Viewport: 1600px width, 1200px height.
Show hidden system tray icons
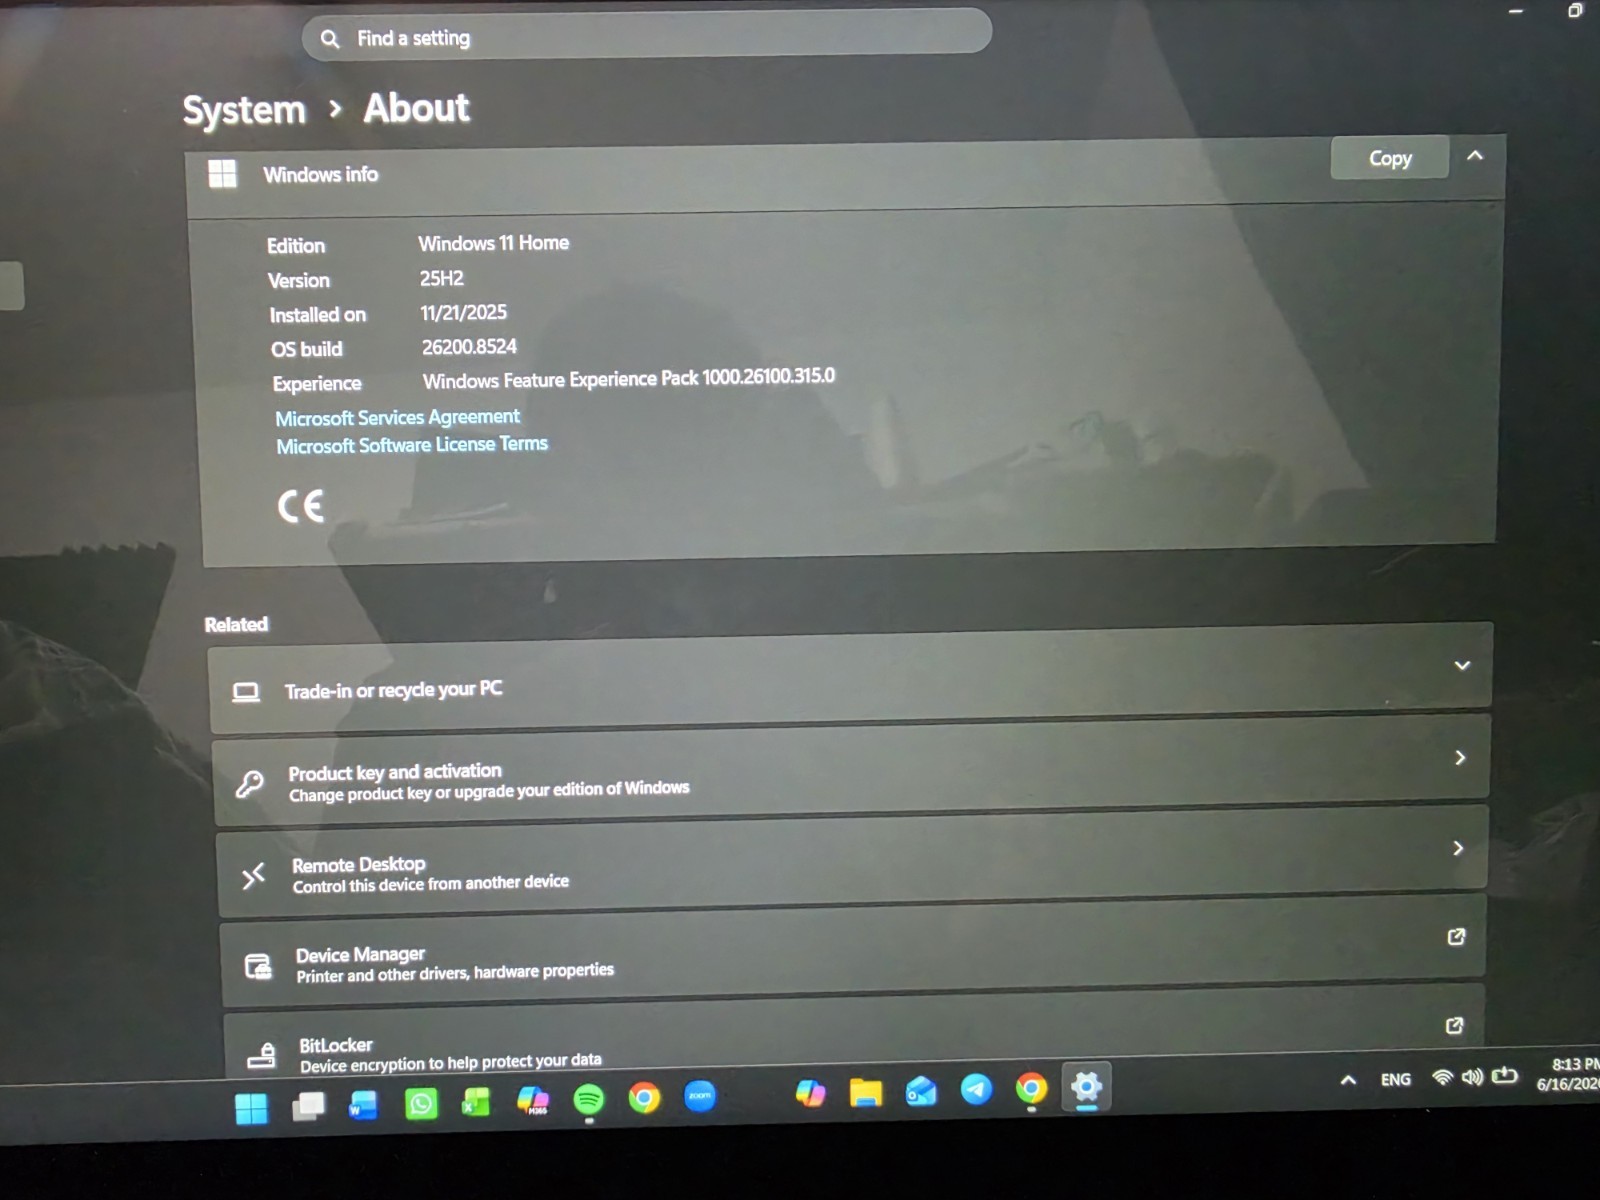tap(1348, 1080)
